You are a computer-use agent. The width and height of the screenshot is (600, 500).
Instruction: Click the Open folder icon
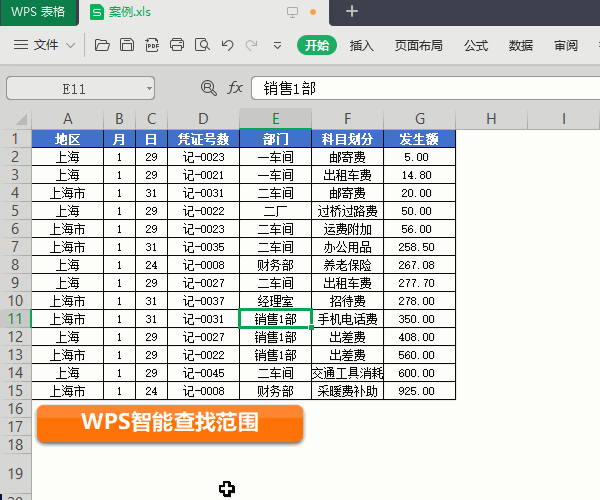102,45
